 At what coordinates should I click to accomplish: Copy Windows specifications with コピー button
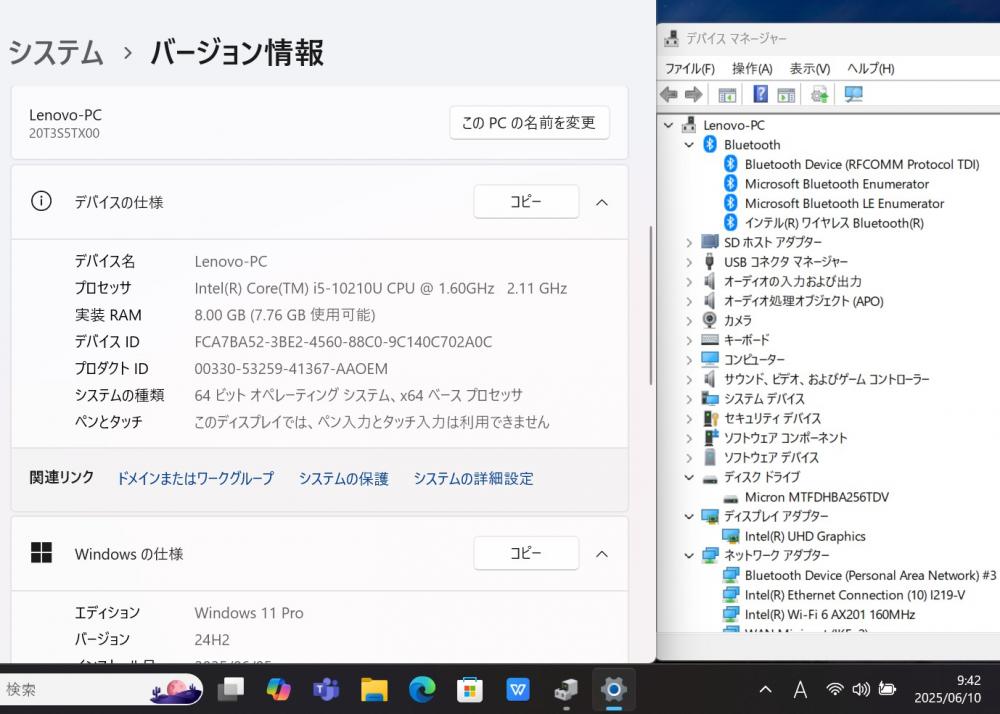(526, 553)
